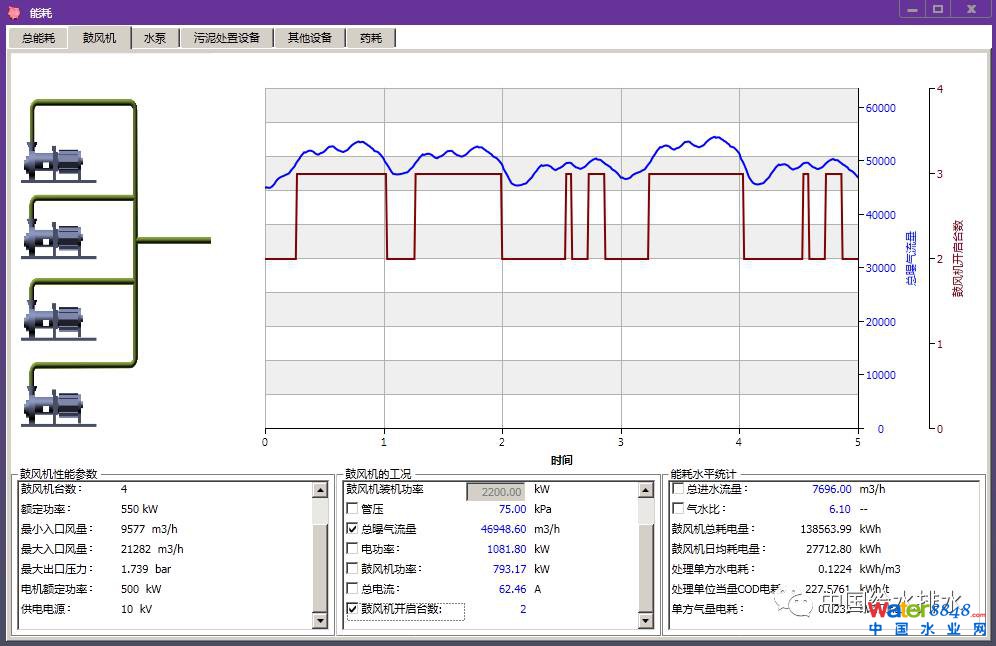Check the 电功率 checkbox
Viewport: 996px width, 646px height.
pyautogui.click(x=353, y=549)
